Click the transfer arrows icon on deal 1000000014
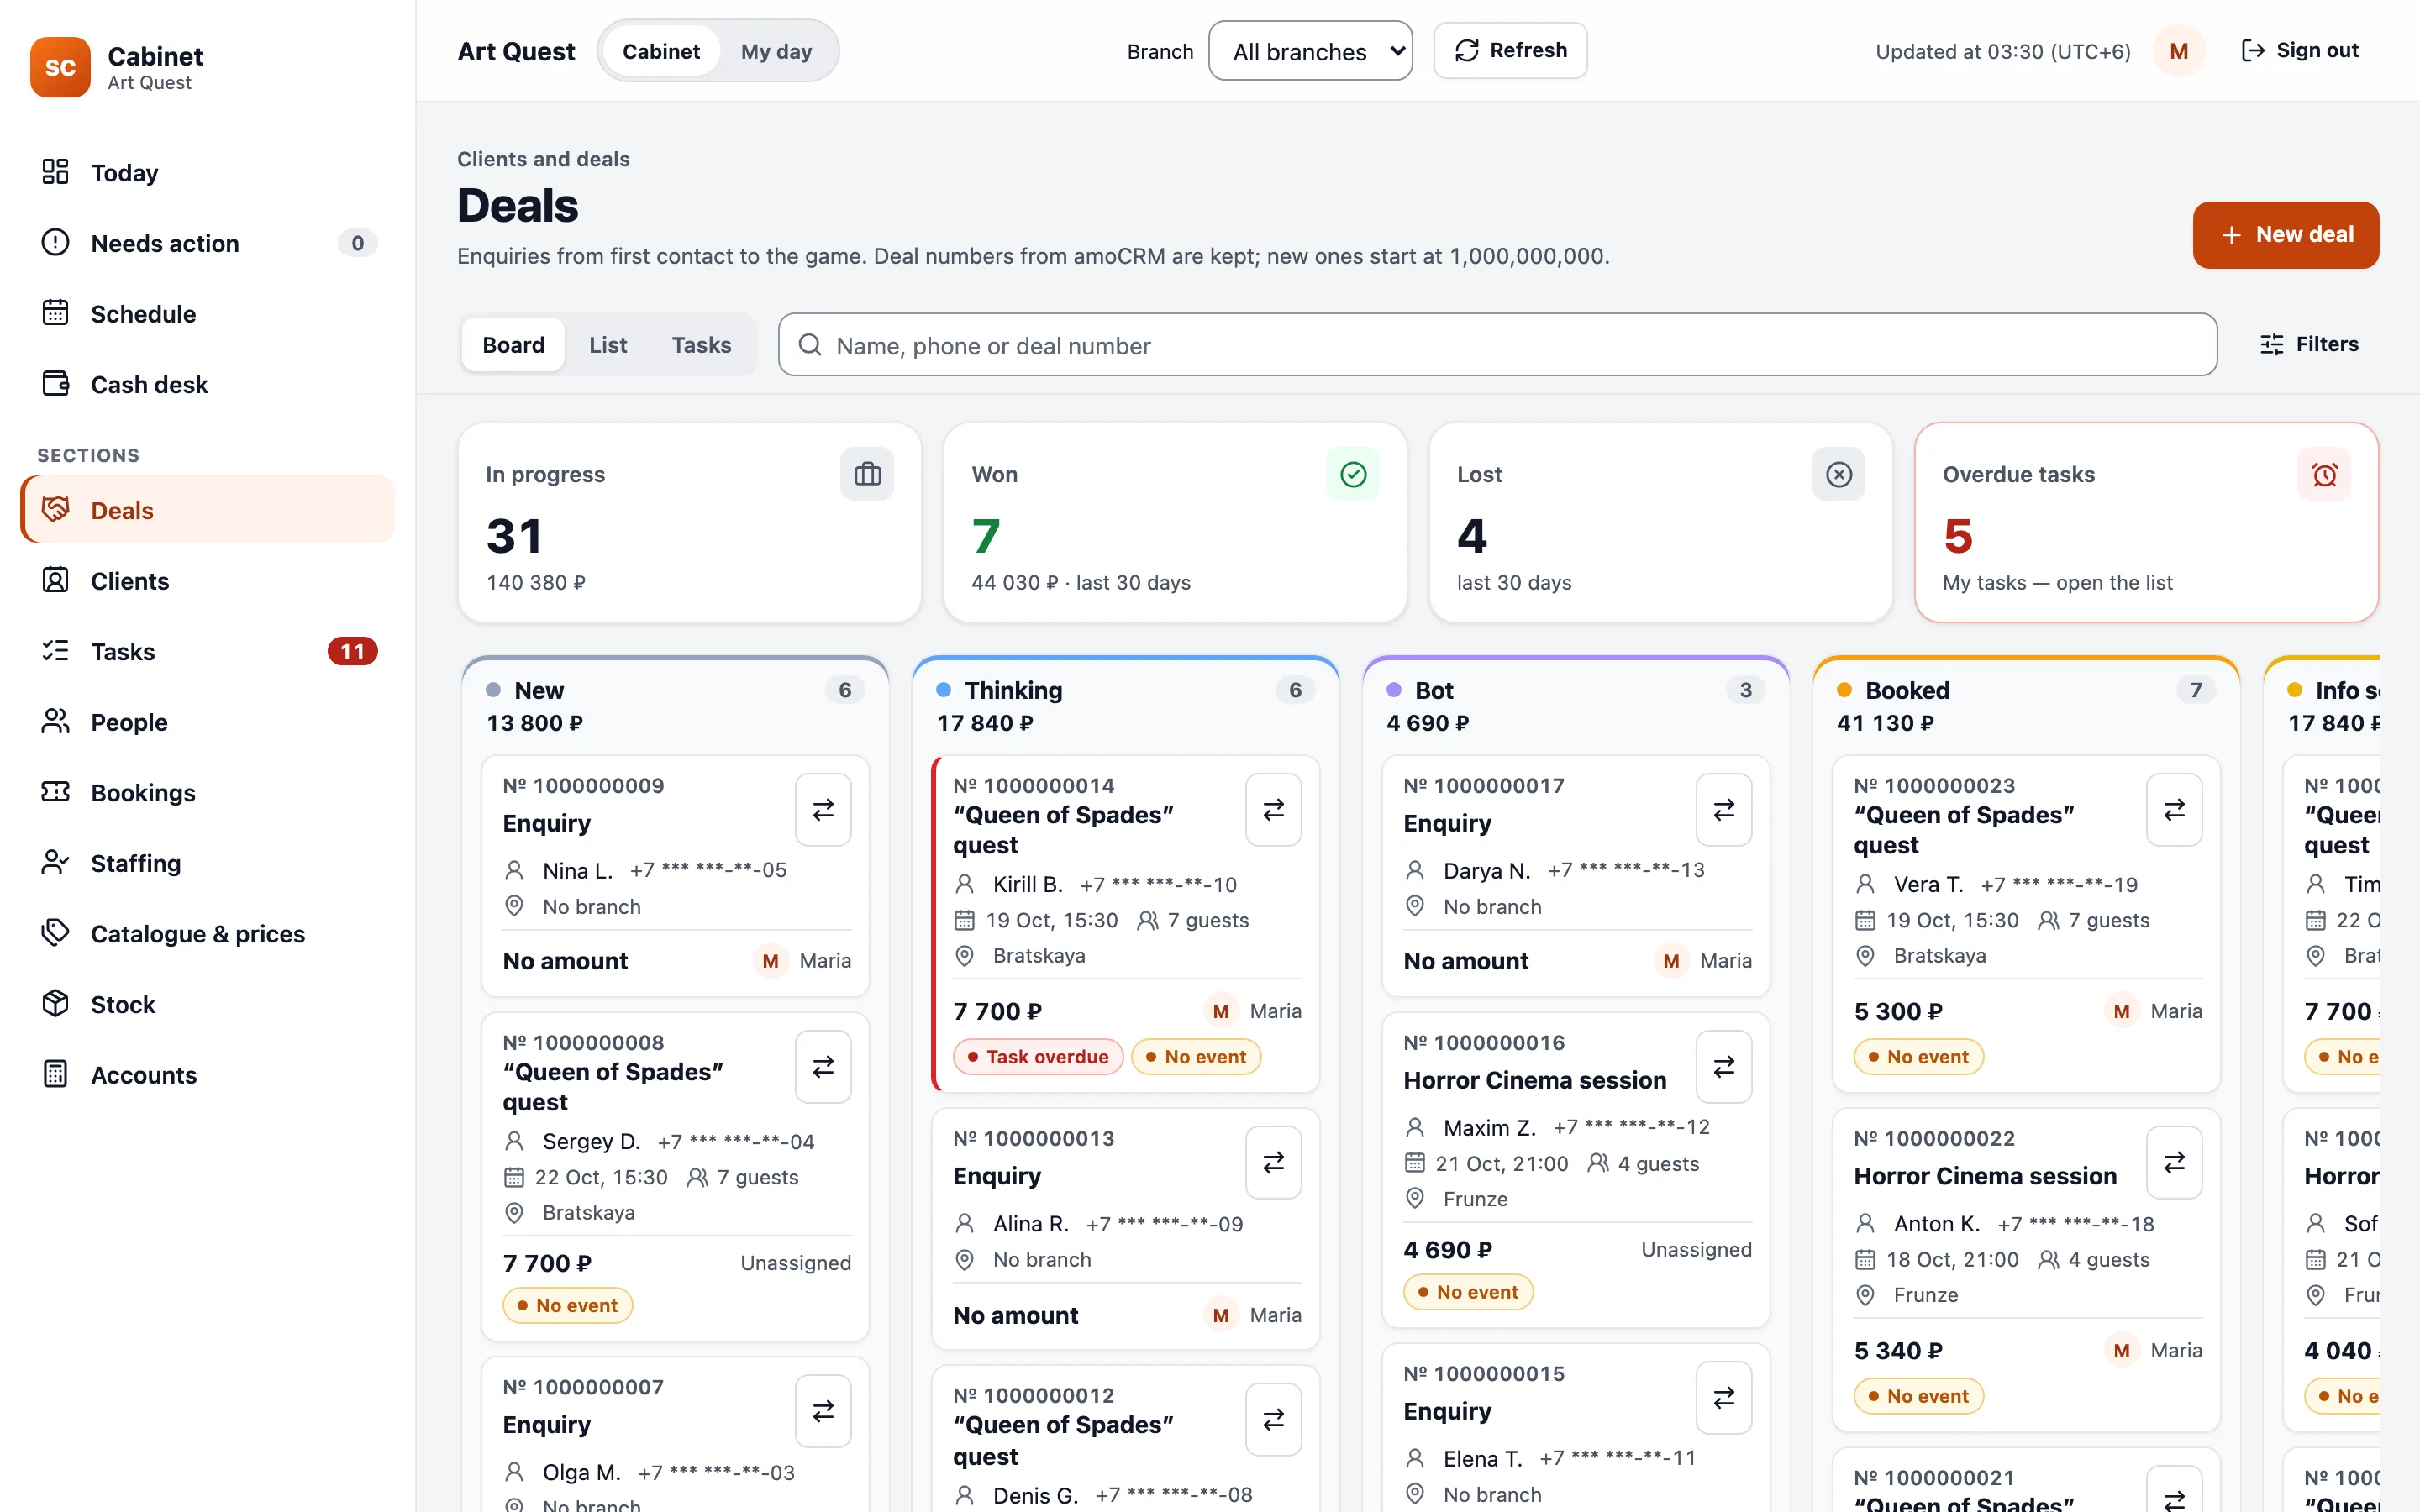This screenshot has width=2420, height=1512. pyautogui.click(x=1273, y=810)
